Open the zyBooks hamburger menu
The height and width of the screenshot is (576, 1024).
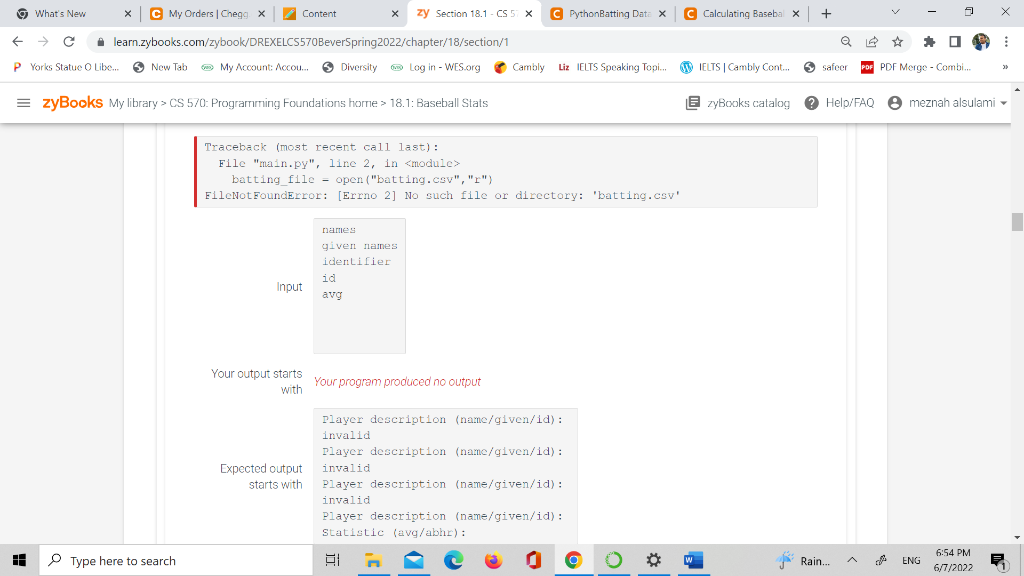coord(24,103)
